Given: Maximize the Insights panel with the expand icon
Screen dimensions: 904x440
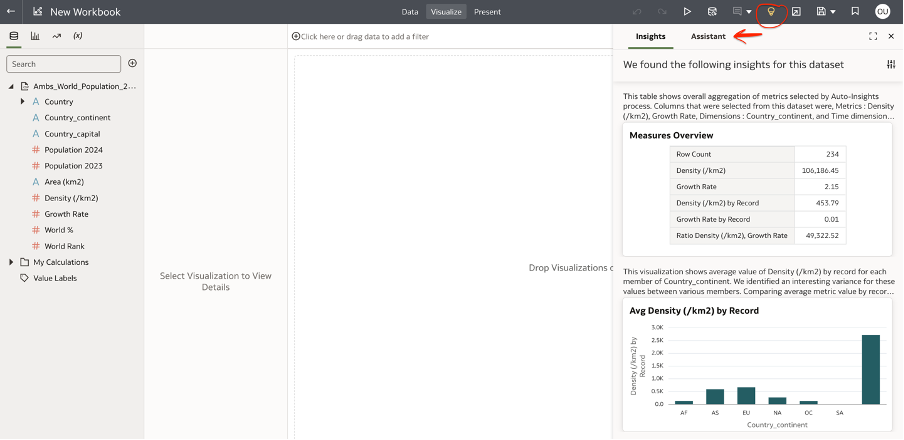Looking at the screenshot, I should (873, 36).
